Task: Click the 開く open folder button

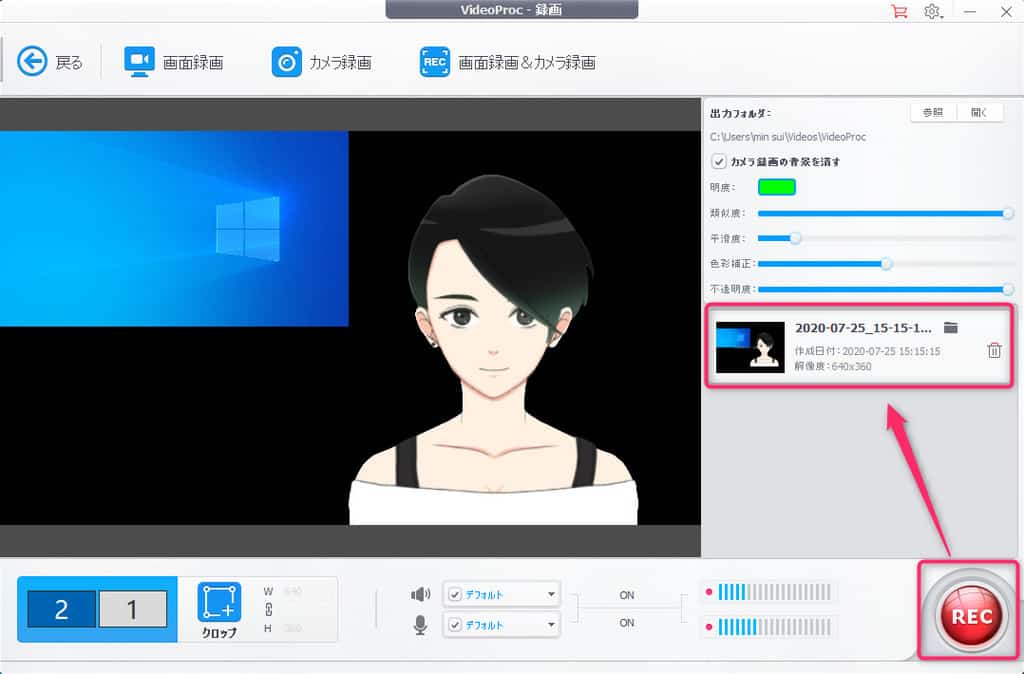Action: (x=979, y=113)
